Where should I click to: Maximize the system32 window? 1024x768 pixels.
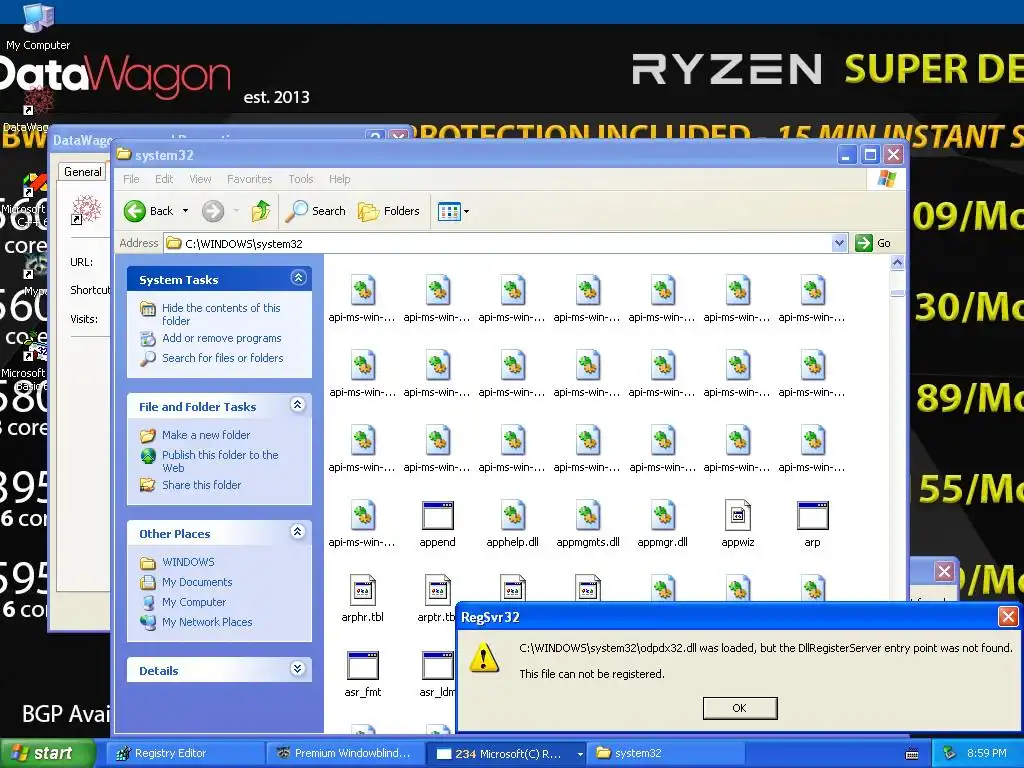[870, 155]
